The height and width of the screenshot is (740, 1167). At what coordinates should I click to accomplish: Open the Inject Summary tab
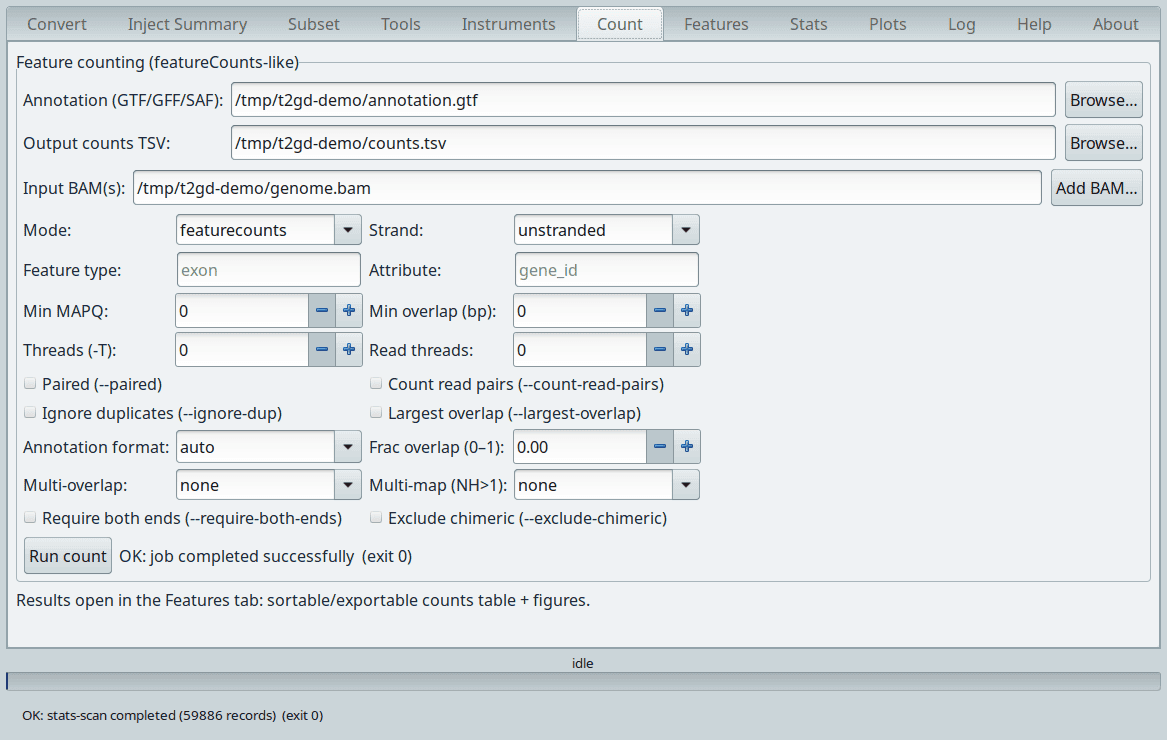[187, 24]
